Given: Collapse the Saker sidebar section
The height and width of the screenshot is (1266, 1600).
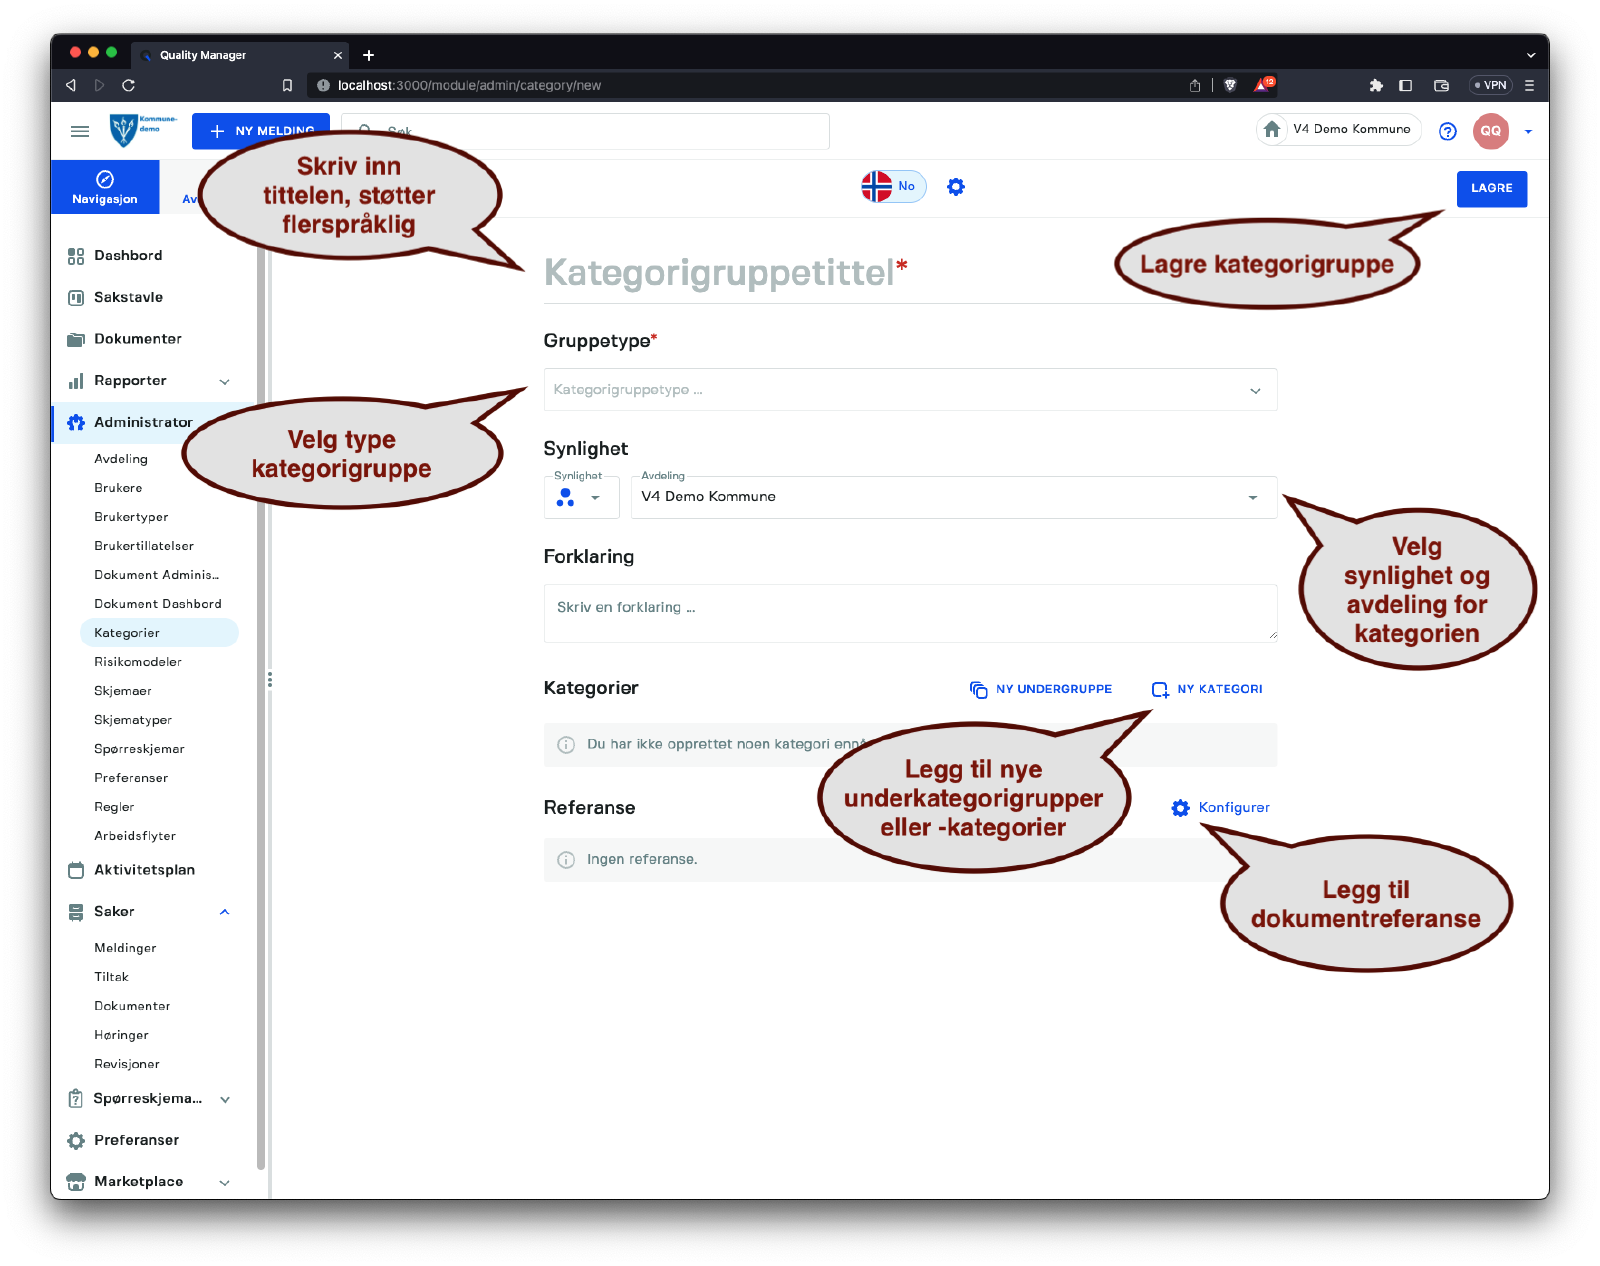Looking at the screenshot, I should click(x=224, y=912).
